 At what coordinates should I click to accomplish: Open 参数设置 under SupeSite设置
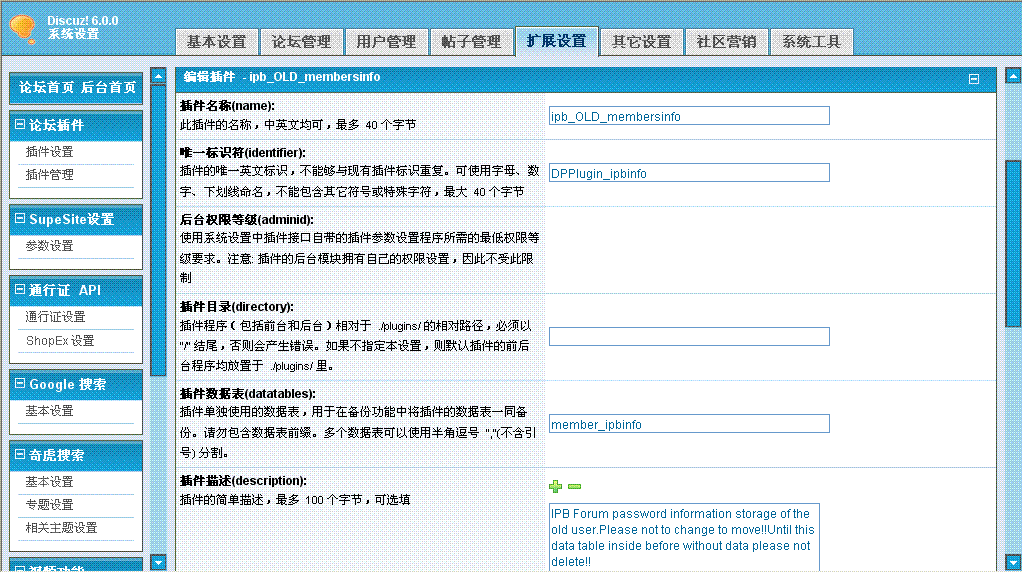point(50,246)
